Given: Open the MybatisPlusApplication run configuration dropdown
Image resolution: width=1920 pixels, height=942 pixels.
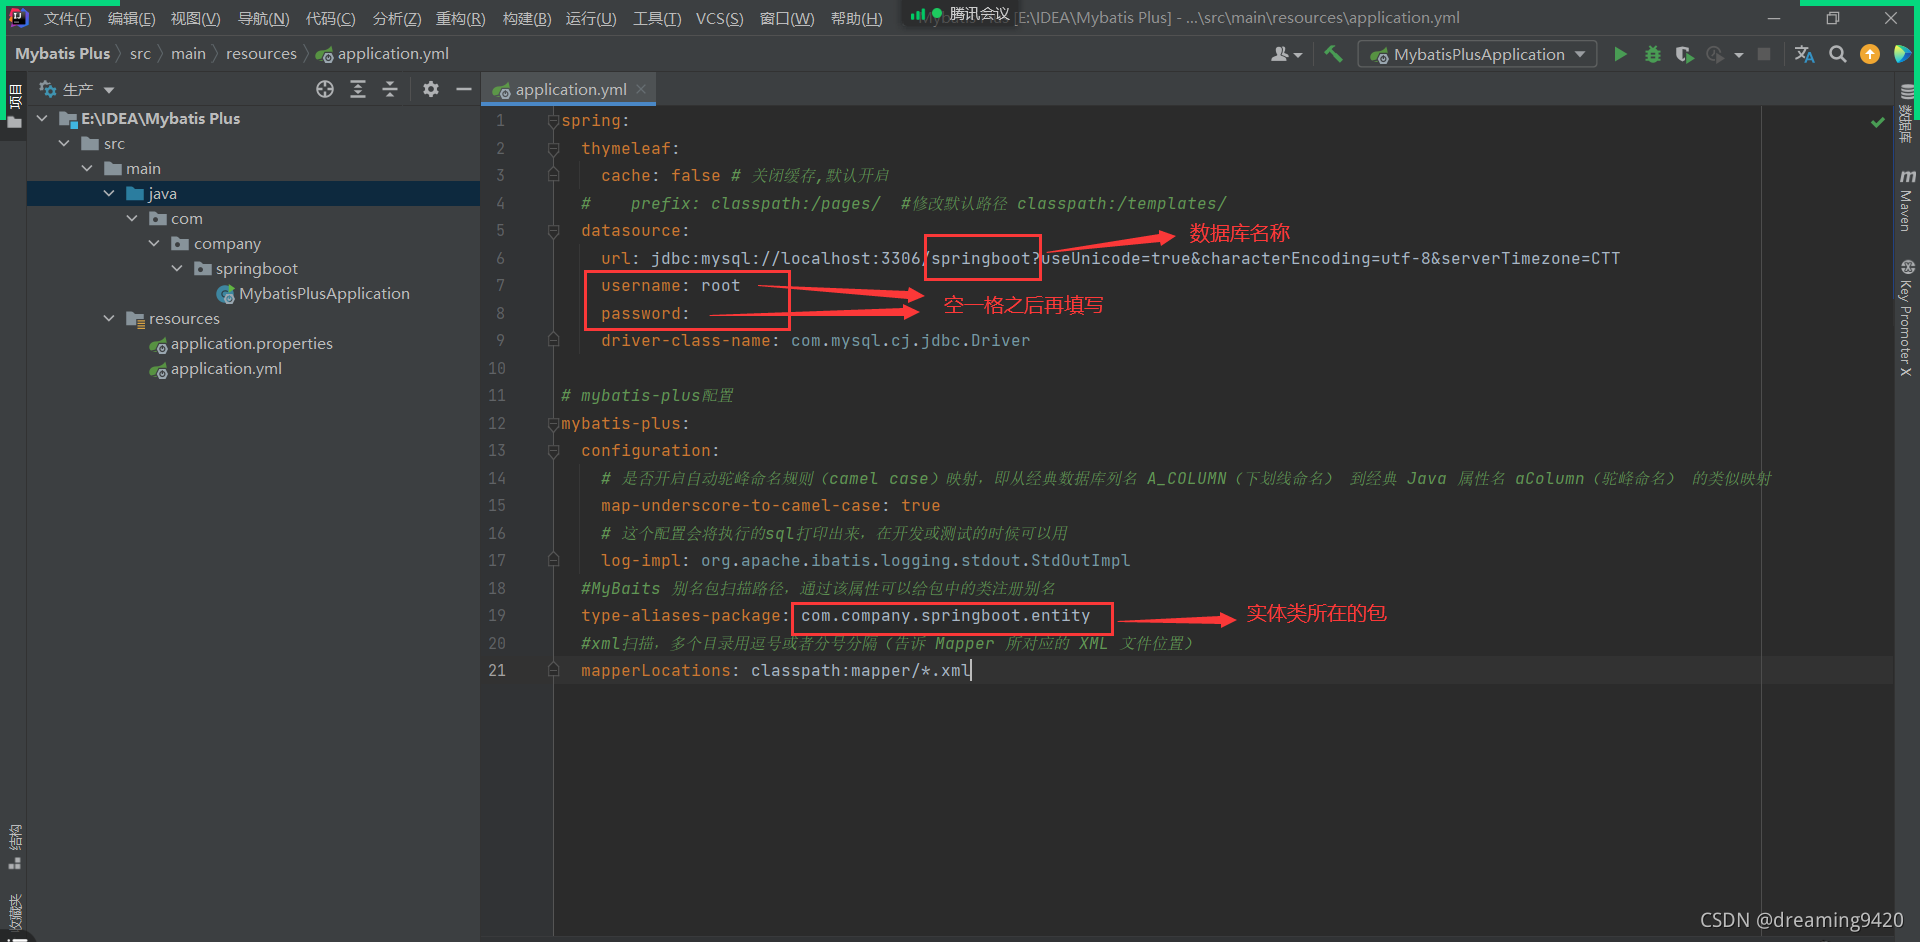Looking at the screenshot, I should (x=1578, y=54).
